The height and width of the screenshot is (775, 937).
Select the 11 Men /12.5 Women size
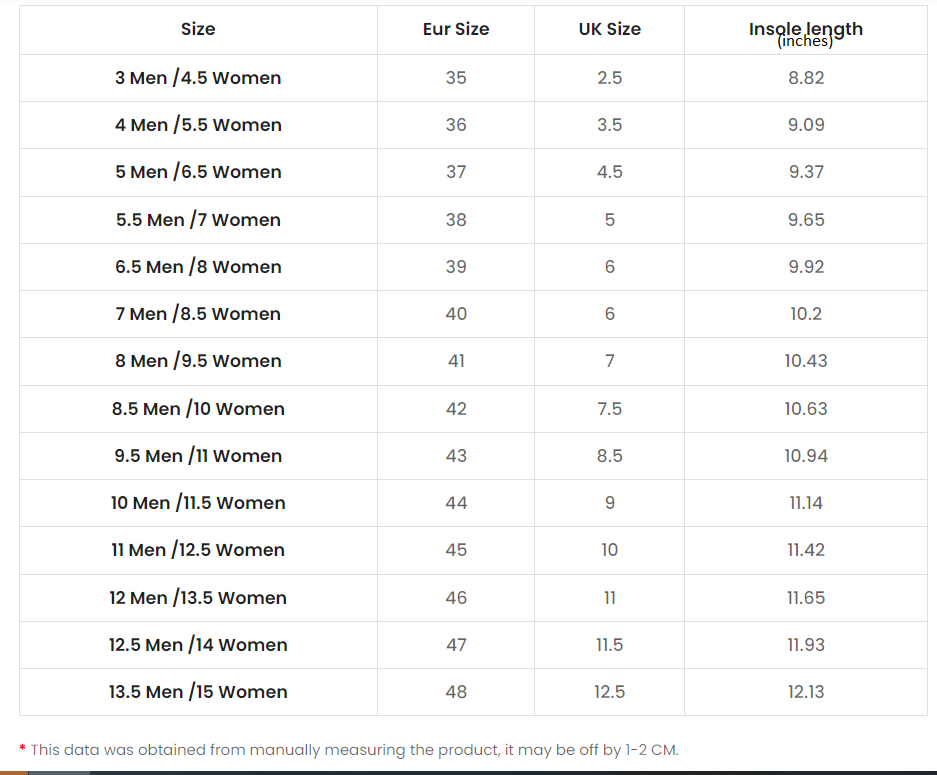(x=198, y=550)
